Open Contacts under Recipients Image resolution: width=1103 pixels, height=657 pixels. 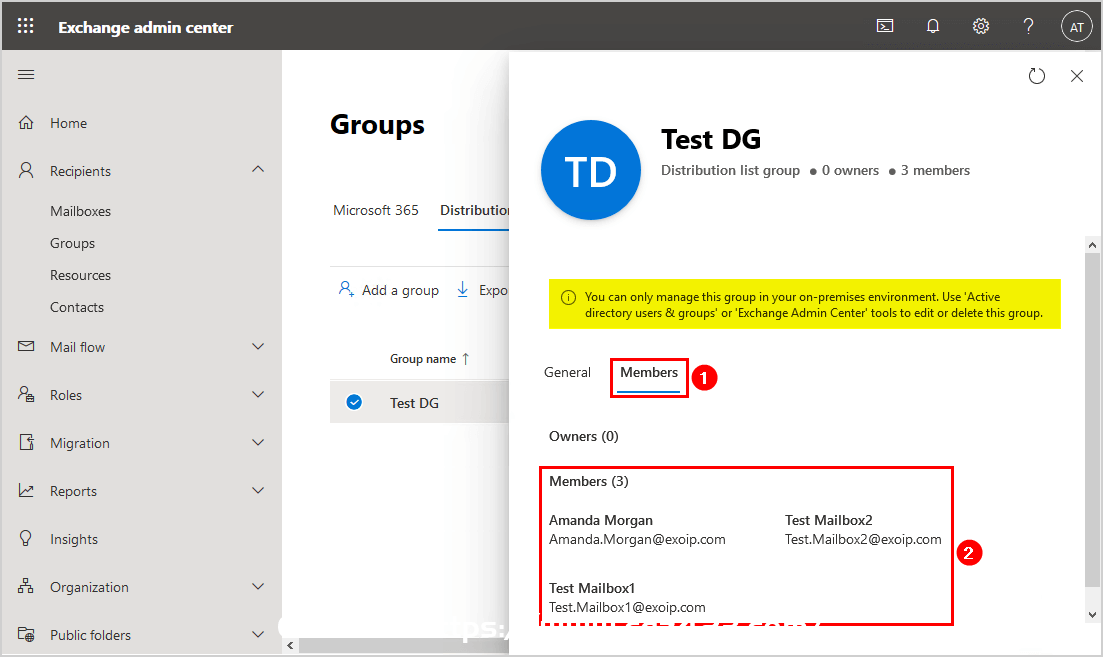77,307
